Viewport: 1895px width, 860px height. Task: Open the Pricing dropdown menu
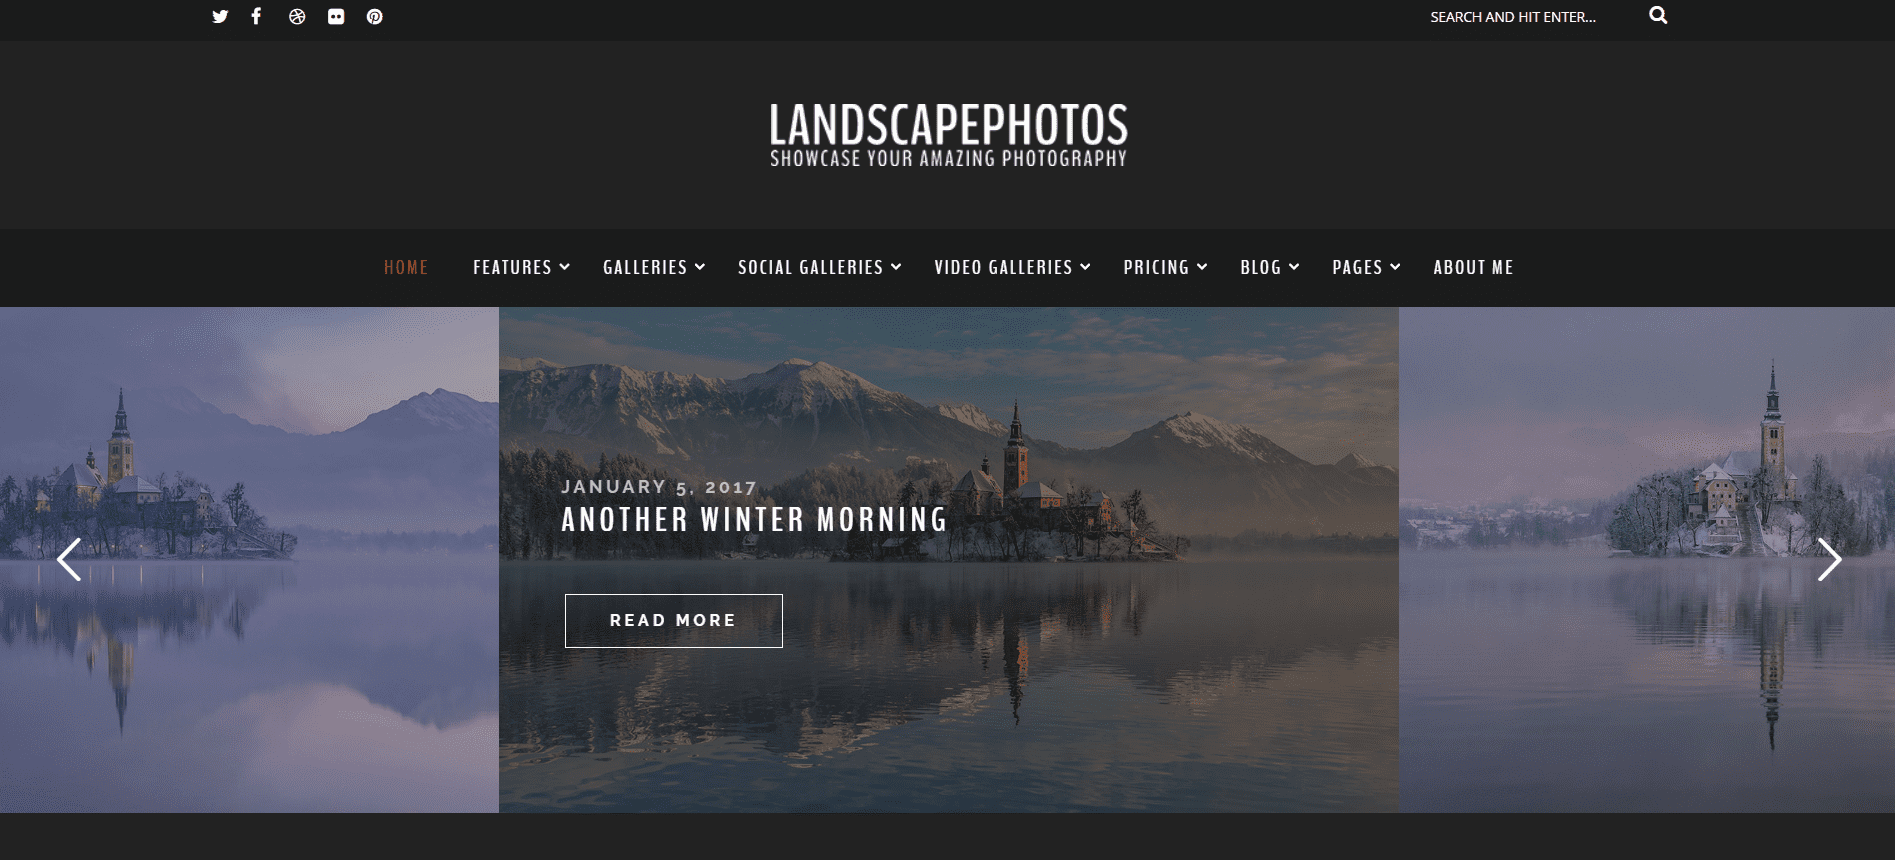(x=1165, y=267)
